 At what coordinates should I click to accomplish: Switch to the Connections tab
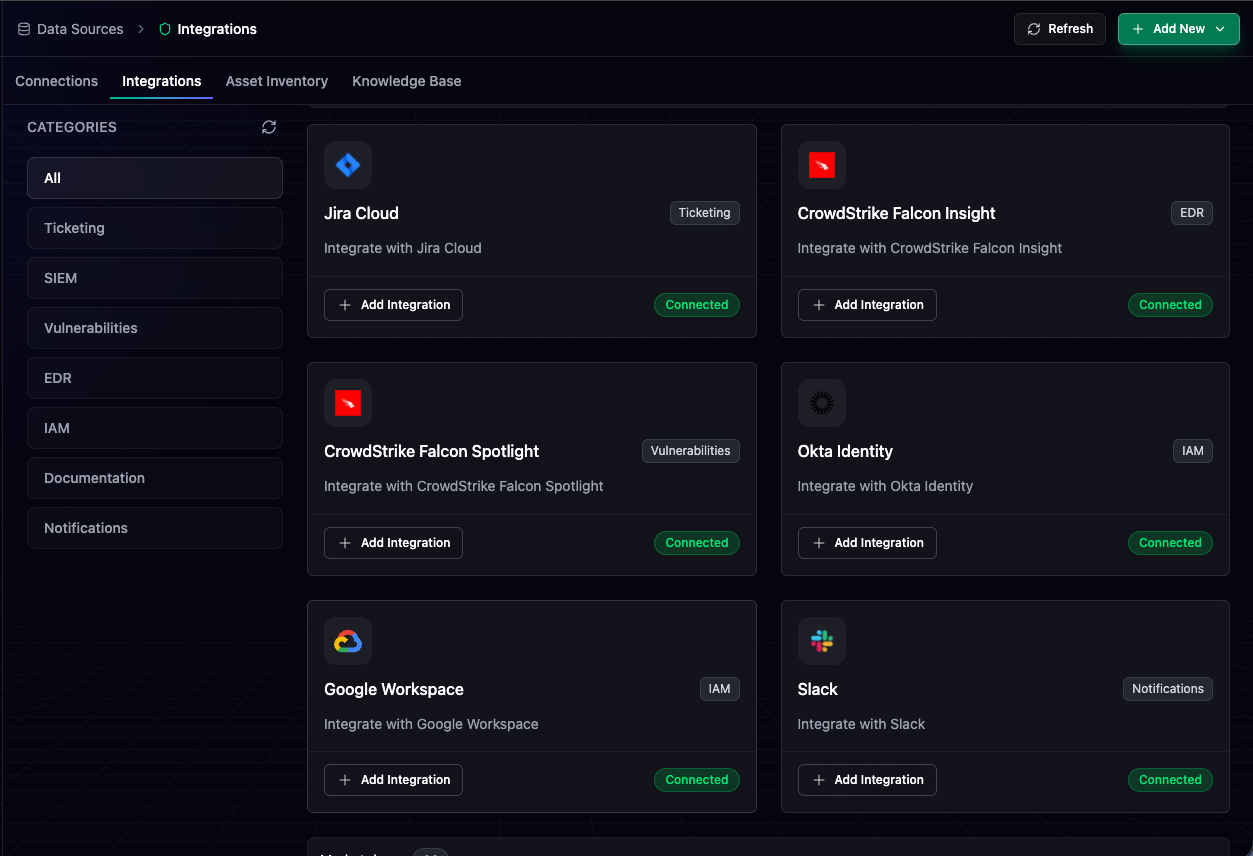[x=57, y=81]
